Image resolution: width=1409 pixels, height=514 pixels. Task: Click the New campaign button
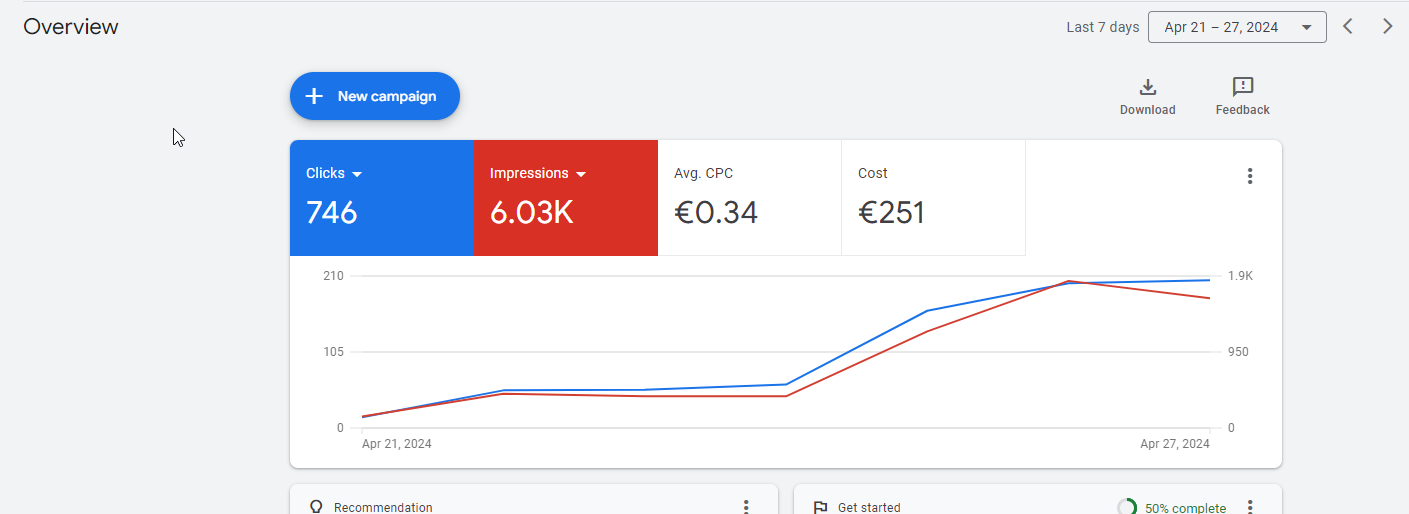pos(375,96)
